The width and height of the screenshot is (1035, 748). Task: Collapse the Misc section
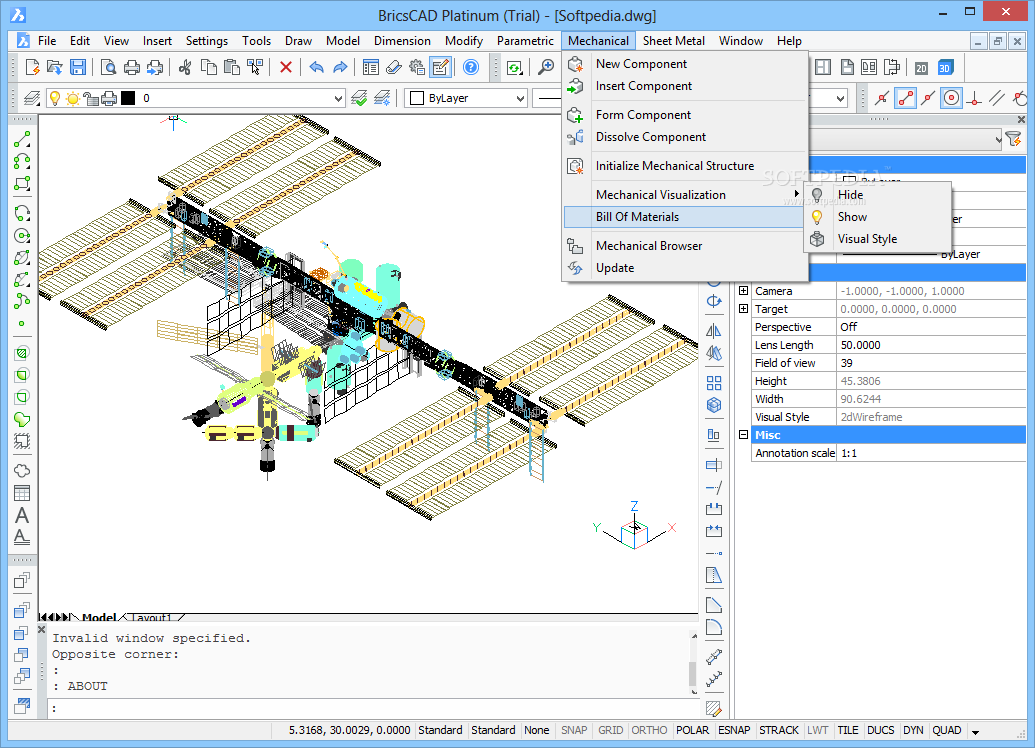tap(743, 434)
